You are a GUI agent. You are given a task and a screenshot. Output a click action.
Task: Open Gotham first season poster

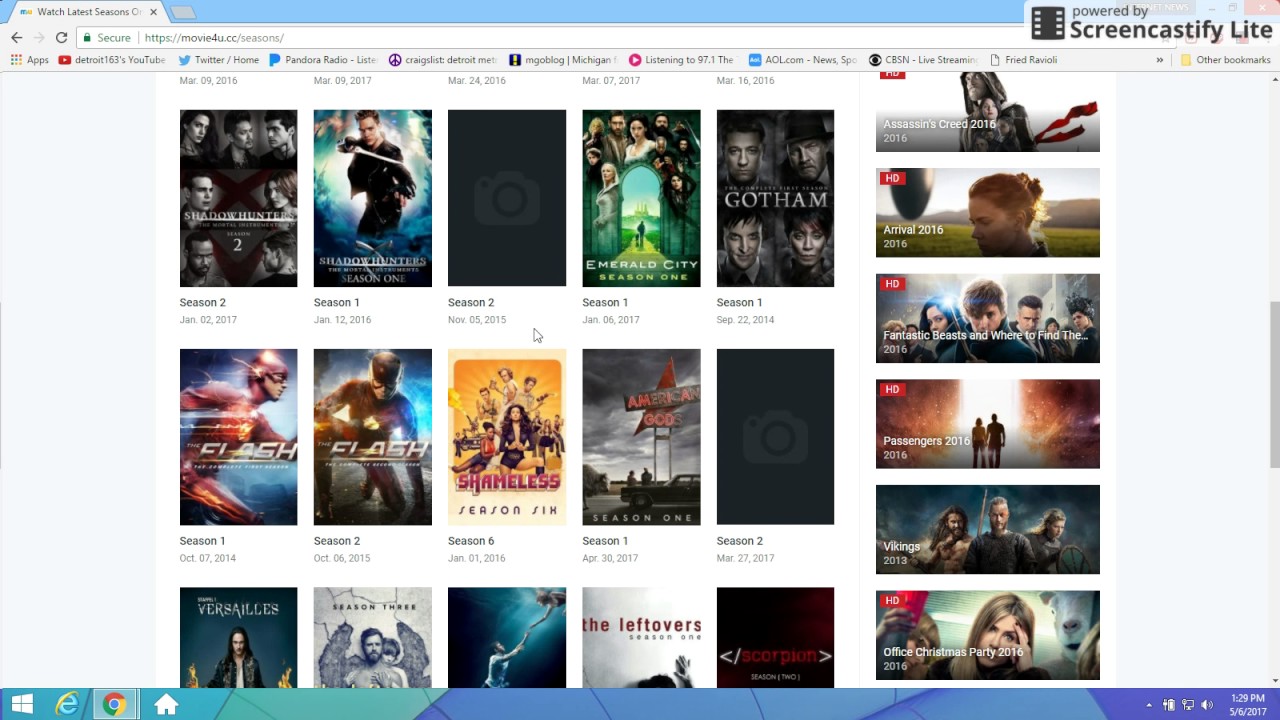click(x=775, y=198)
